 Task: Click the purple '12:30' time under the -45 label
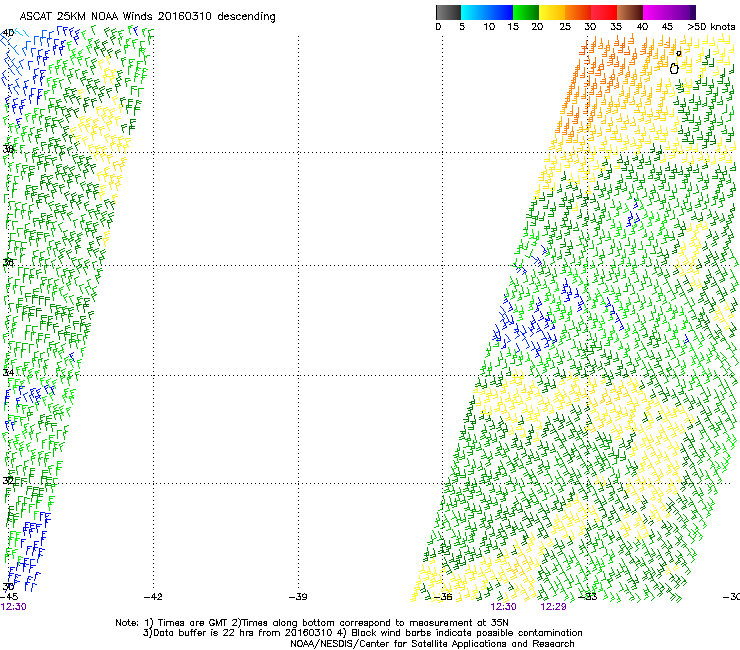tap(13, 607)
